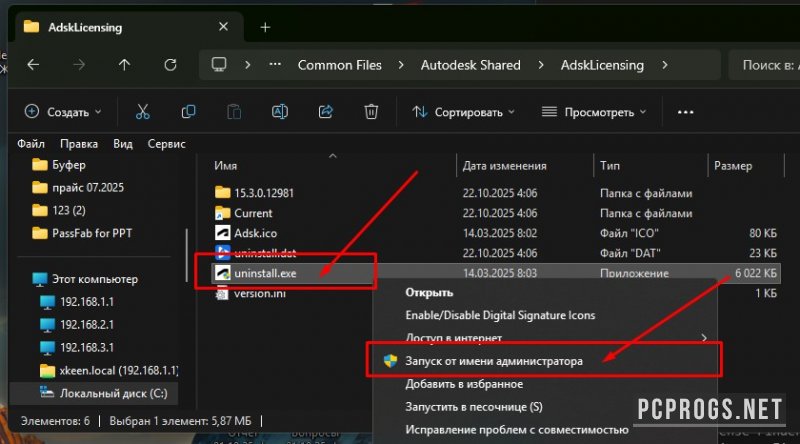Select xkeen.local (192.168.1.1) entry

point(118,371)
